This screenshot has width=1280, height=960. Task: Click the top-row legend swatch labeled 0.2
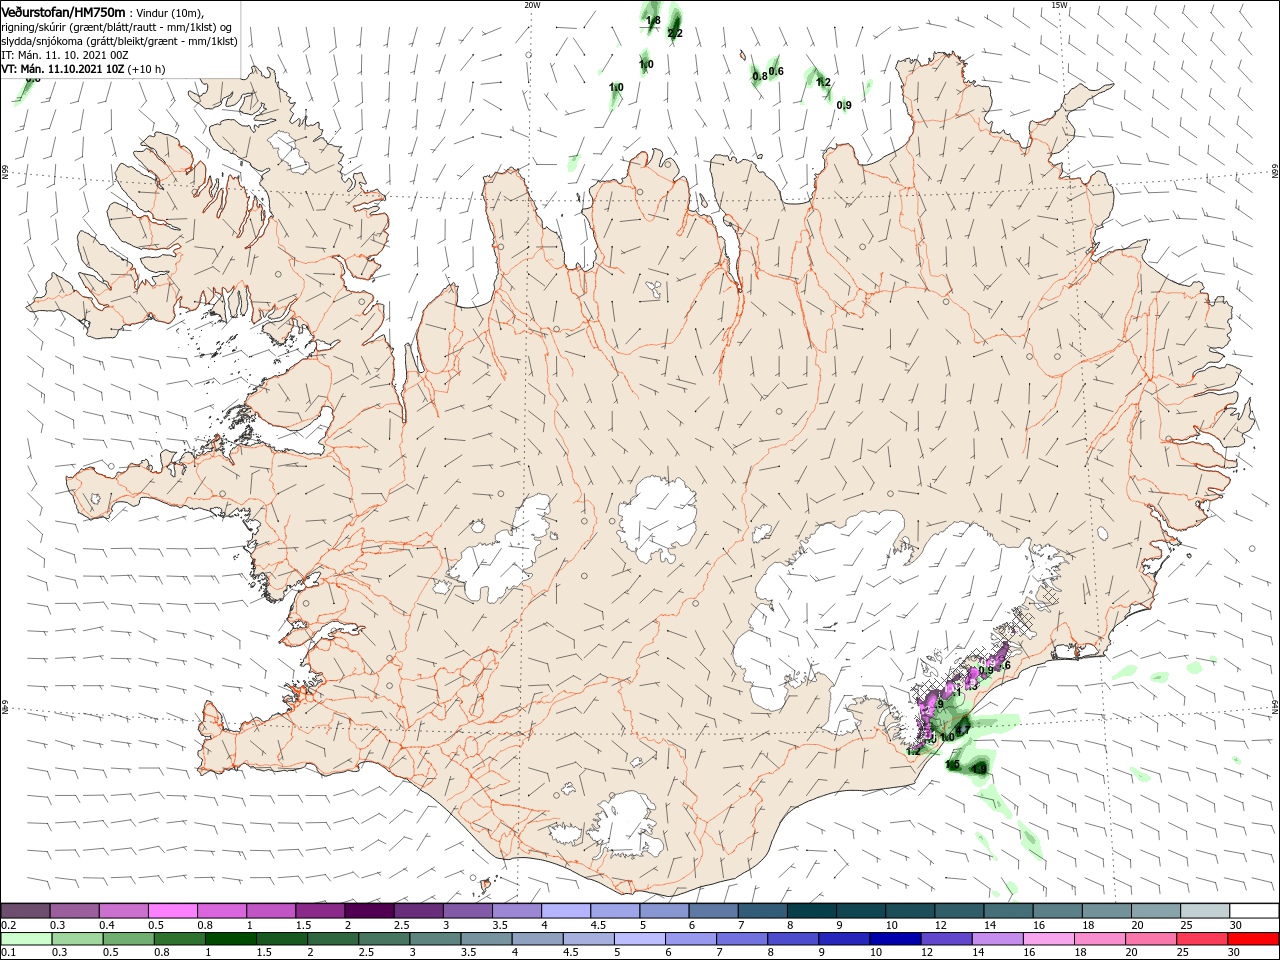click(x=25, y=911)
